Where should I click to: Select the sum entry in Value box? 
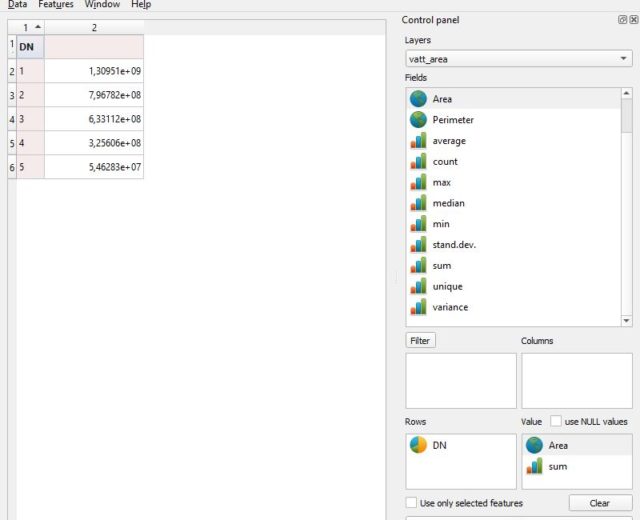557,465
